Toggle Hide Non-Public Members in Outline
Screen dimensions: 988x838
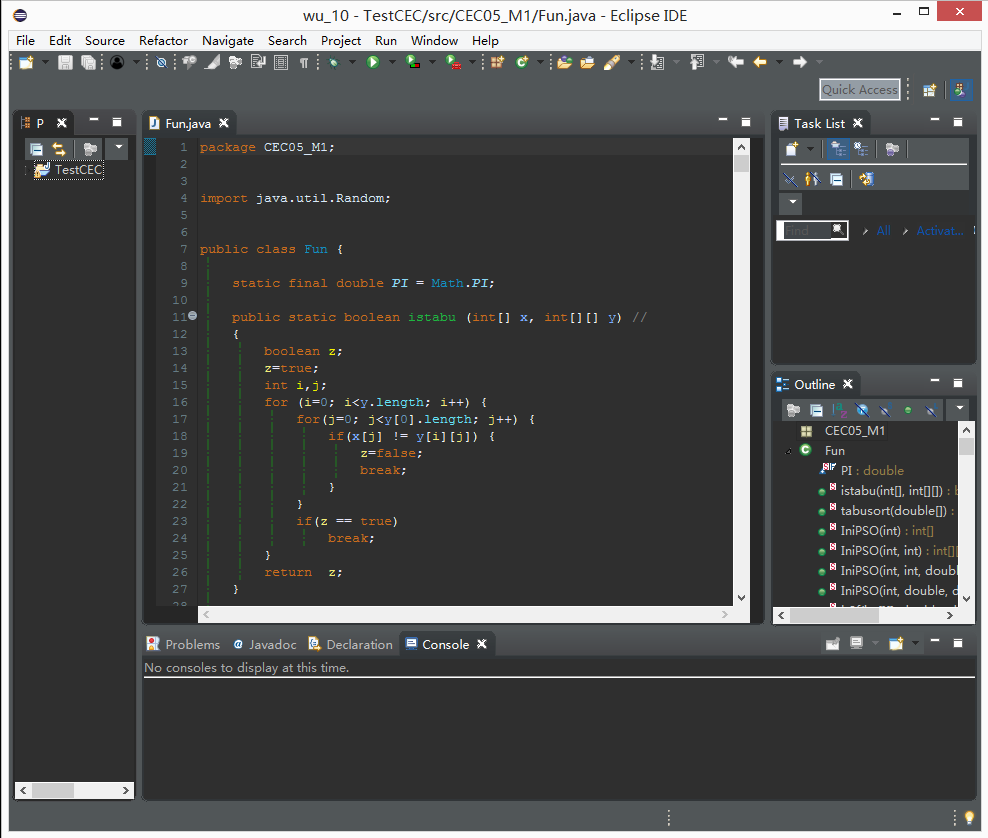coord(908,410)
